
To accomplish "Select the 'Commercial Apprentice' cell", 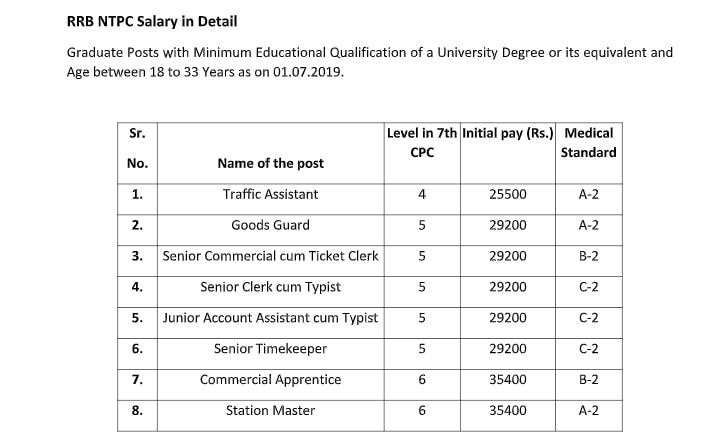I will (x=270, y=380).
